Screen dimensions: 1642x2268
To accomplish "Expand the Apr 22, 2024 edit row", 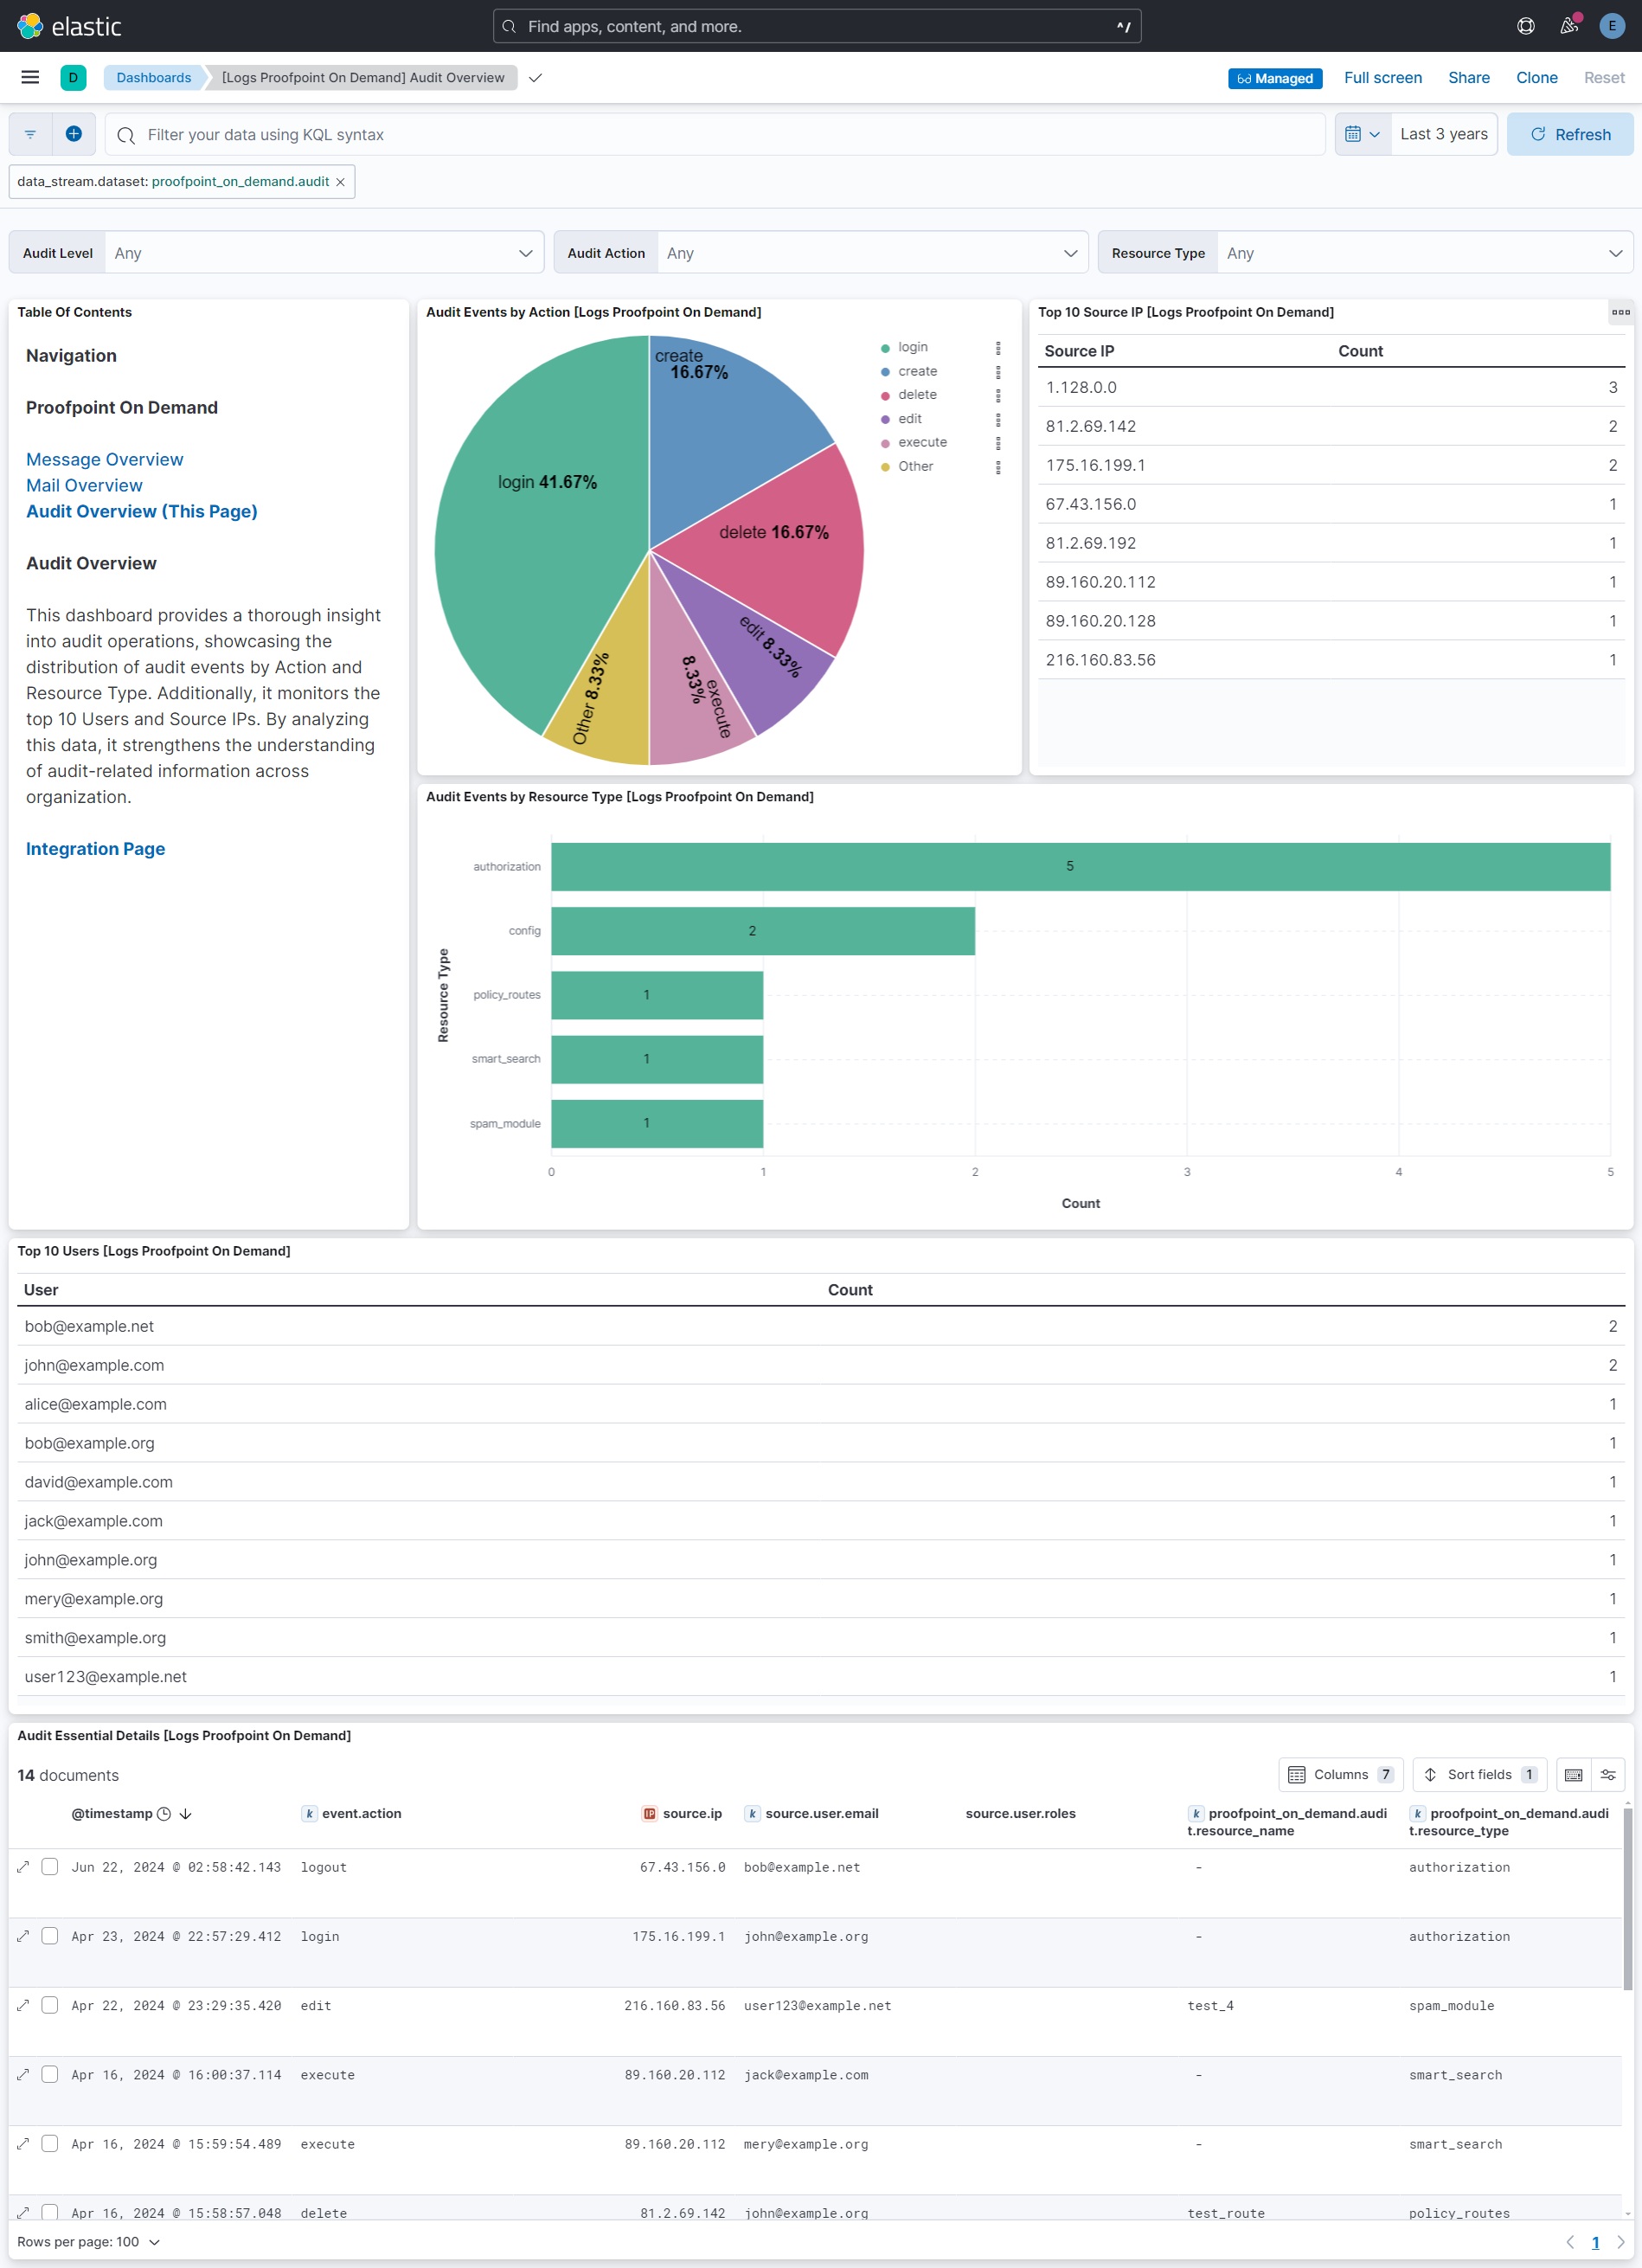I will click(x=23, y=2005).
